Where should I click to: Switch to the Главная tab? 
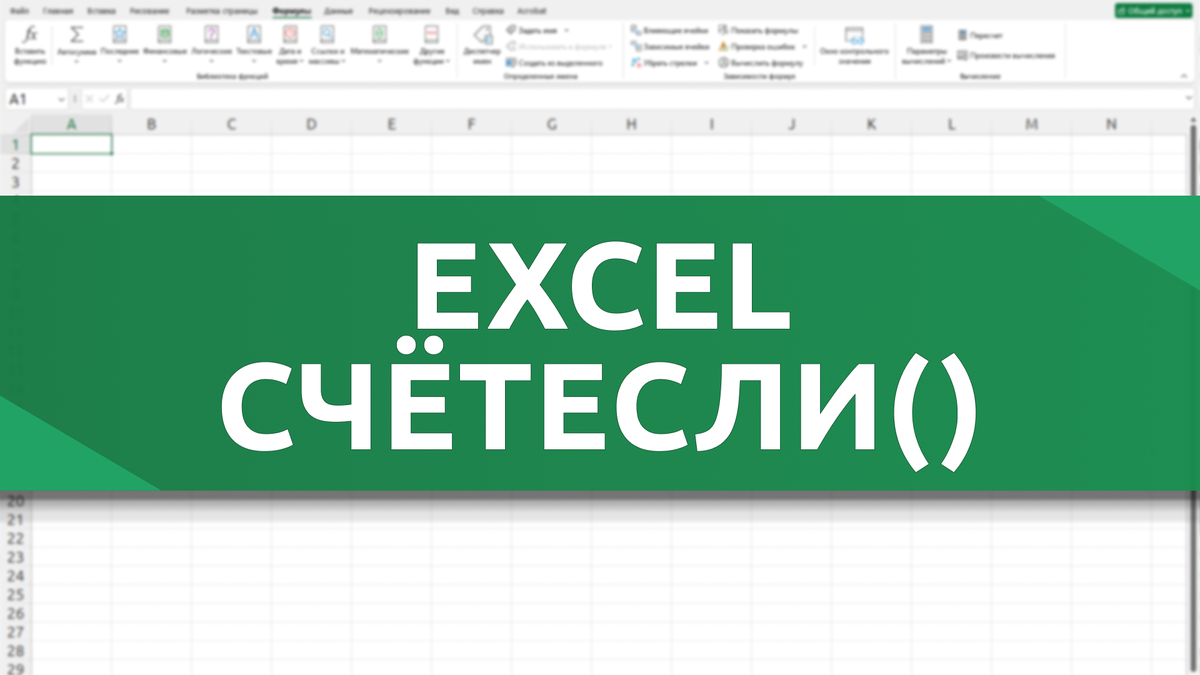(x=58, y=9)
